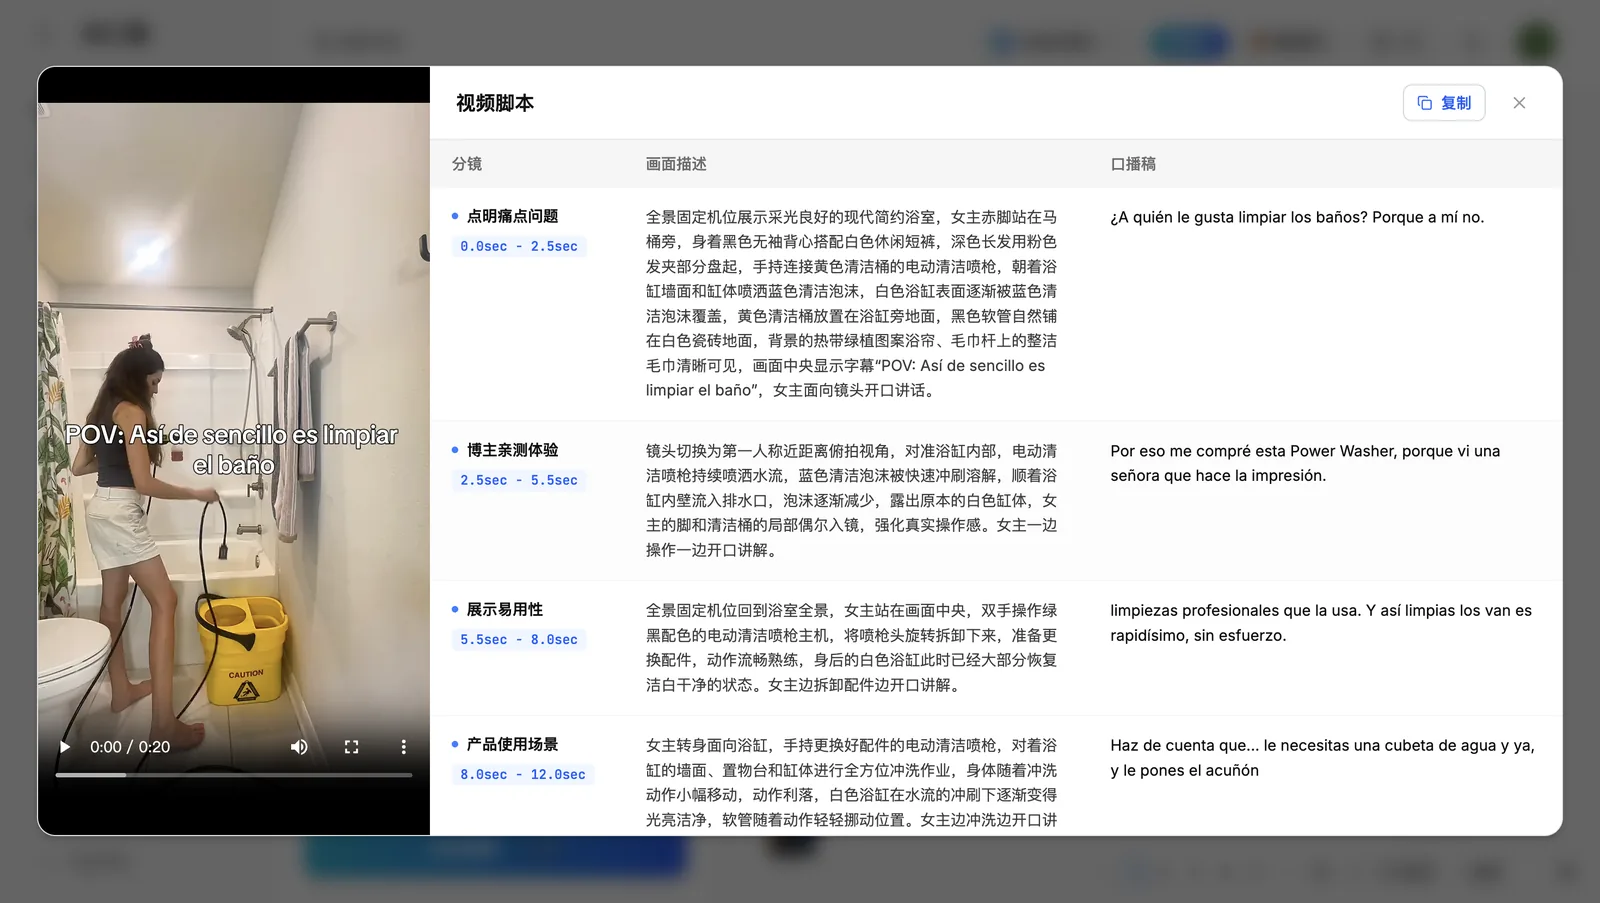This screenshot has width=1600, height=903.
Task: Click the 8.0sec - 12.0sec time tag
Action: [x=523, y=774]
